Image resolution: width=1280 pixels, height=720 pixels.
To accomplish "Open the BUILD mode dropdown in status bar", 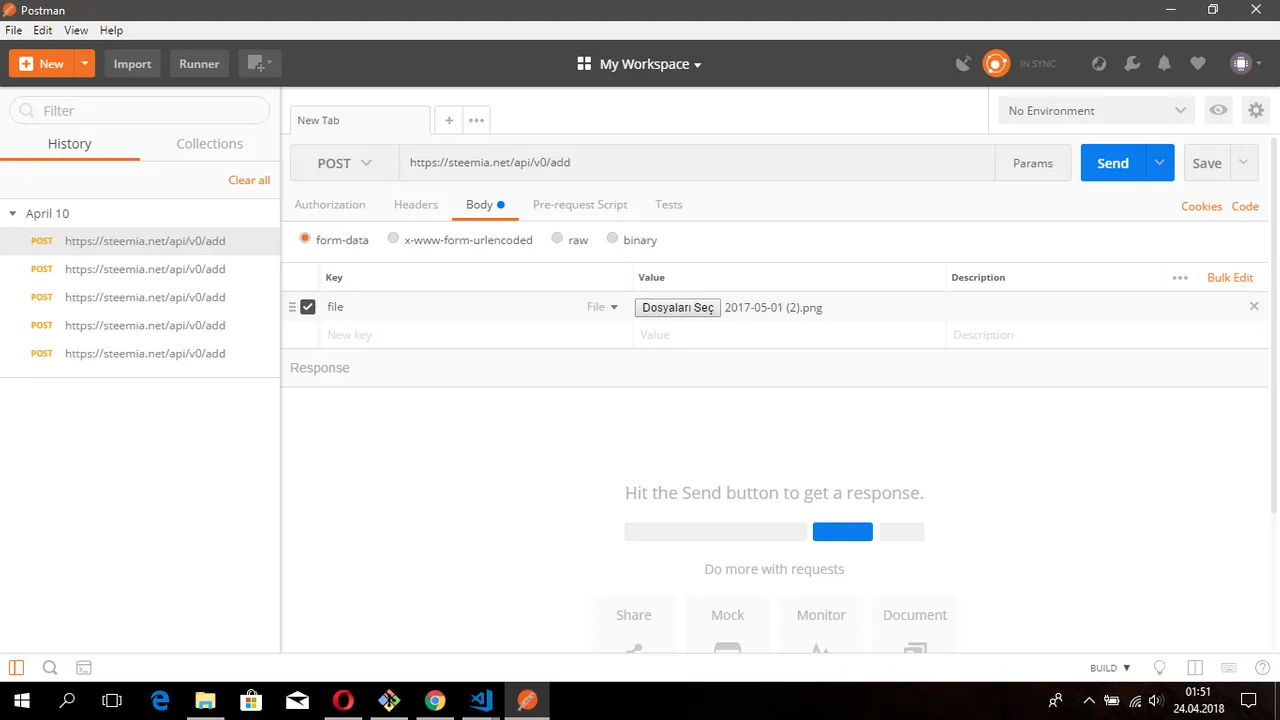I will pyautogui.click(x=1110, y=668).
